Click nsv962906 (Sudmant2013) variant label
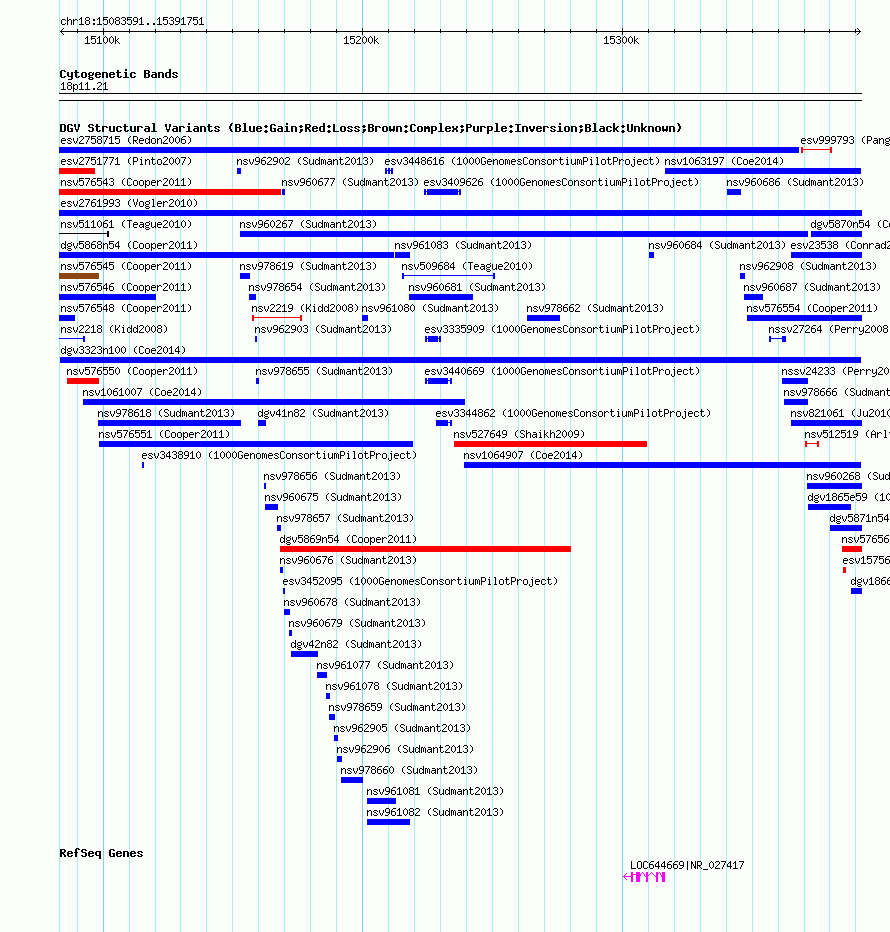The height and width of the screenshot is (932, 890). pos(405,750)
